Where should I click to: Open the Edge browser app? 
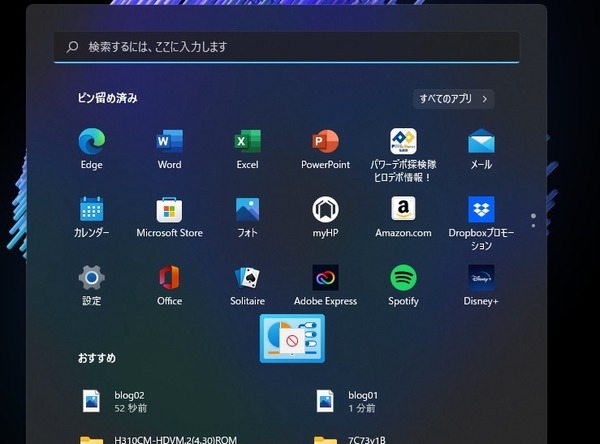click(x=91, y=149)
